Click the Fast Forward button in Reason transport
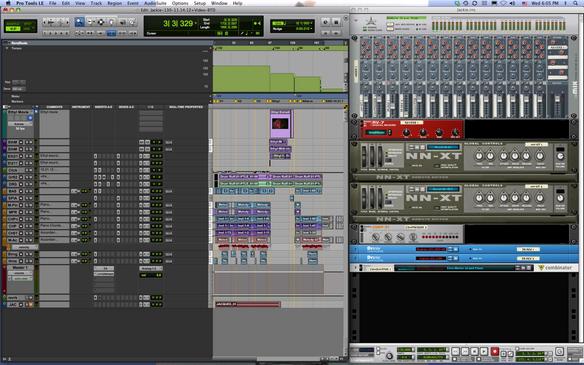 point(464,351)
